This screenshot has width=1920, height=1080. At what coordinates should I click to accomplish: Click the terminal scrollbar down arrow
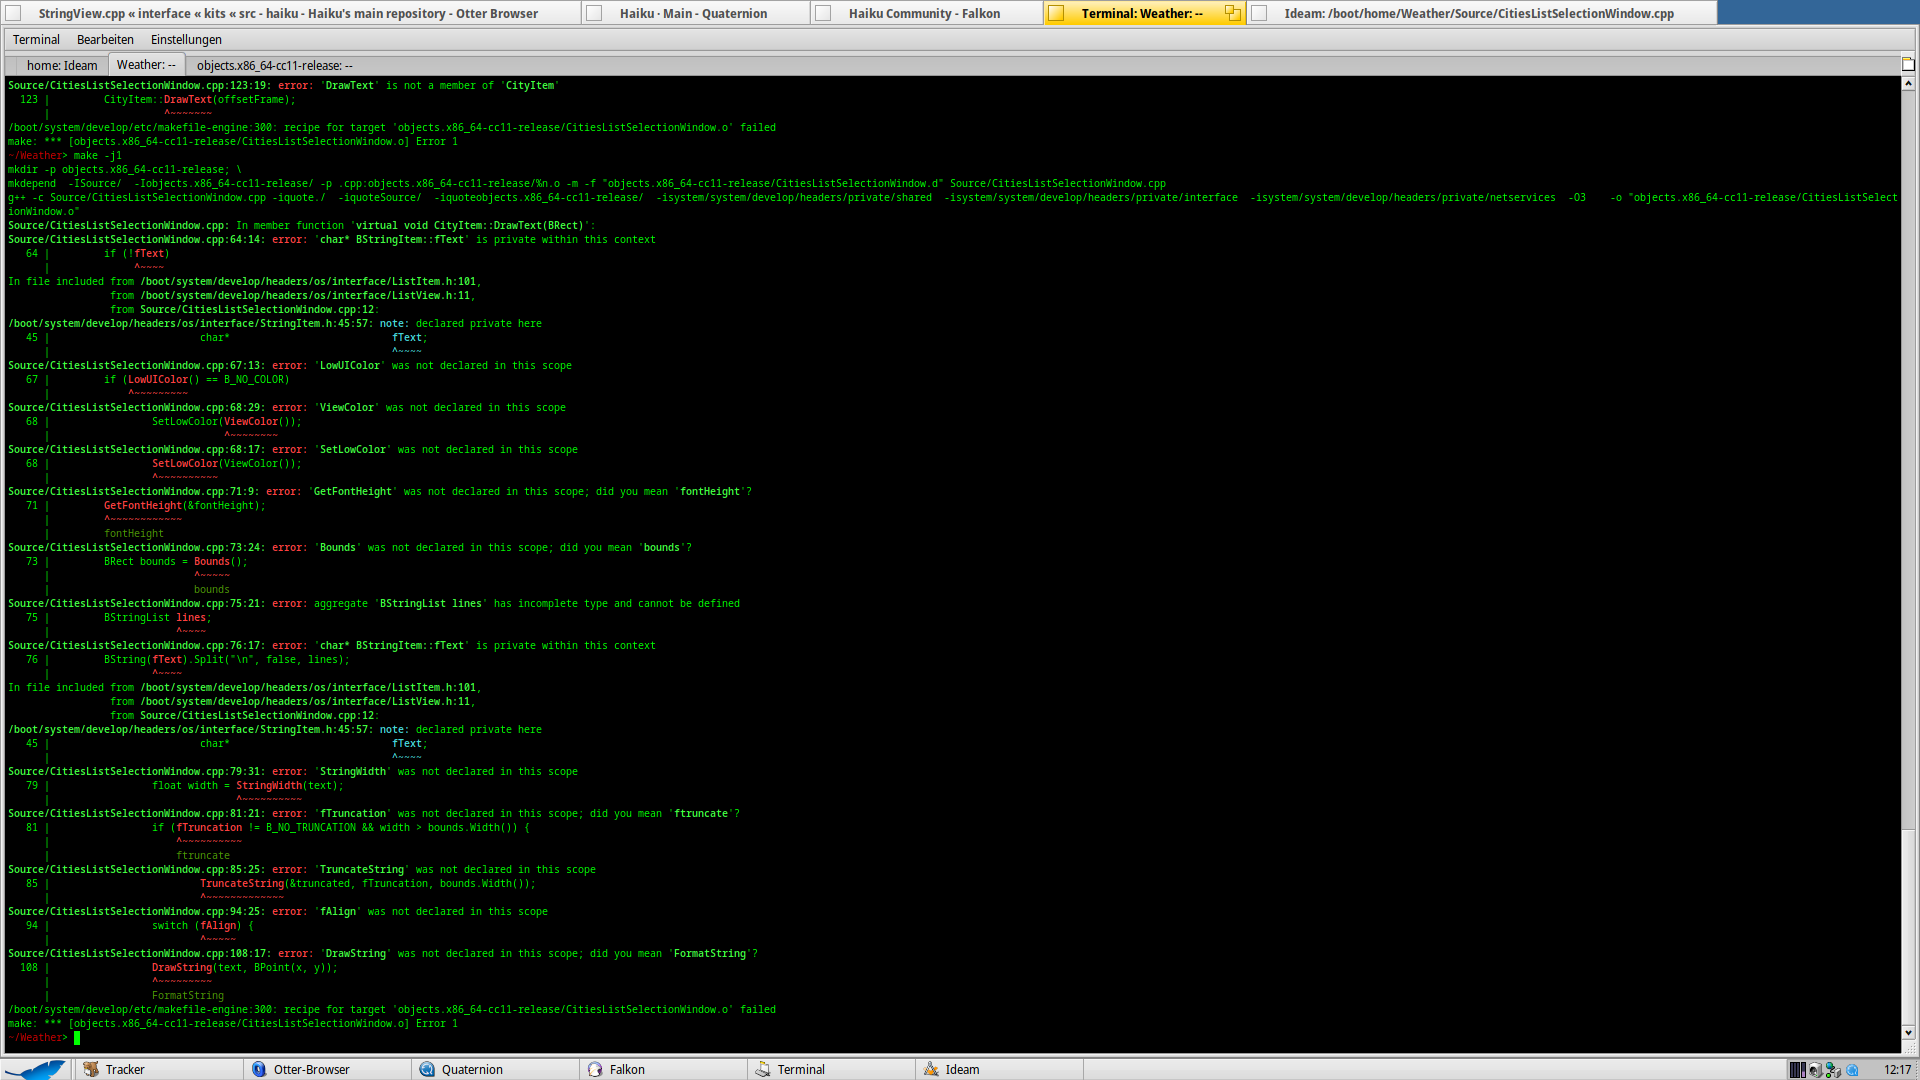(1908, 1033)
